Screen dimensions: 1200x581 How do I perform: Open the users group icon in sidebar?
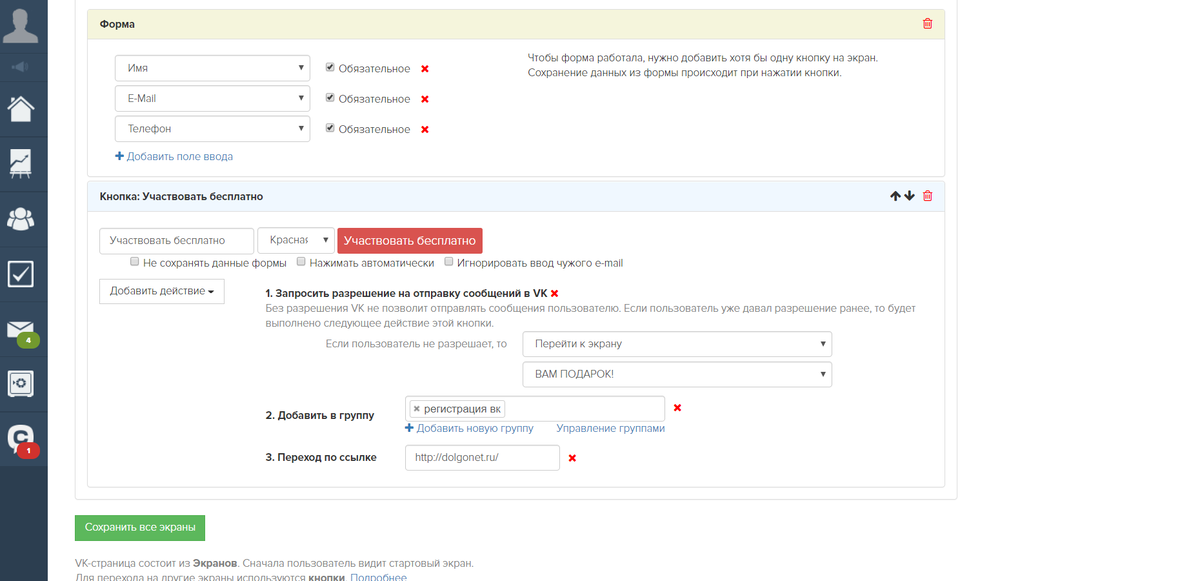pos(22,219)
